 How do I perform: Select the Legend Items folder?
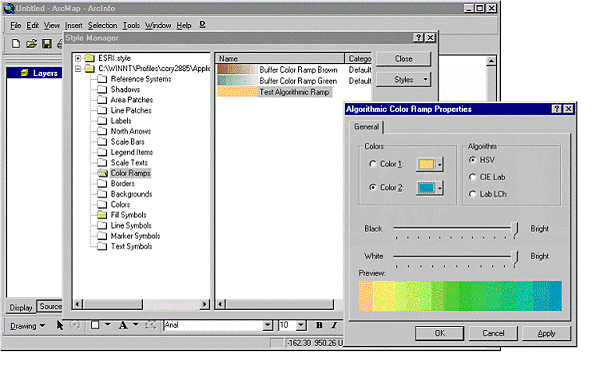click(132, 152)
